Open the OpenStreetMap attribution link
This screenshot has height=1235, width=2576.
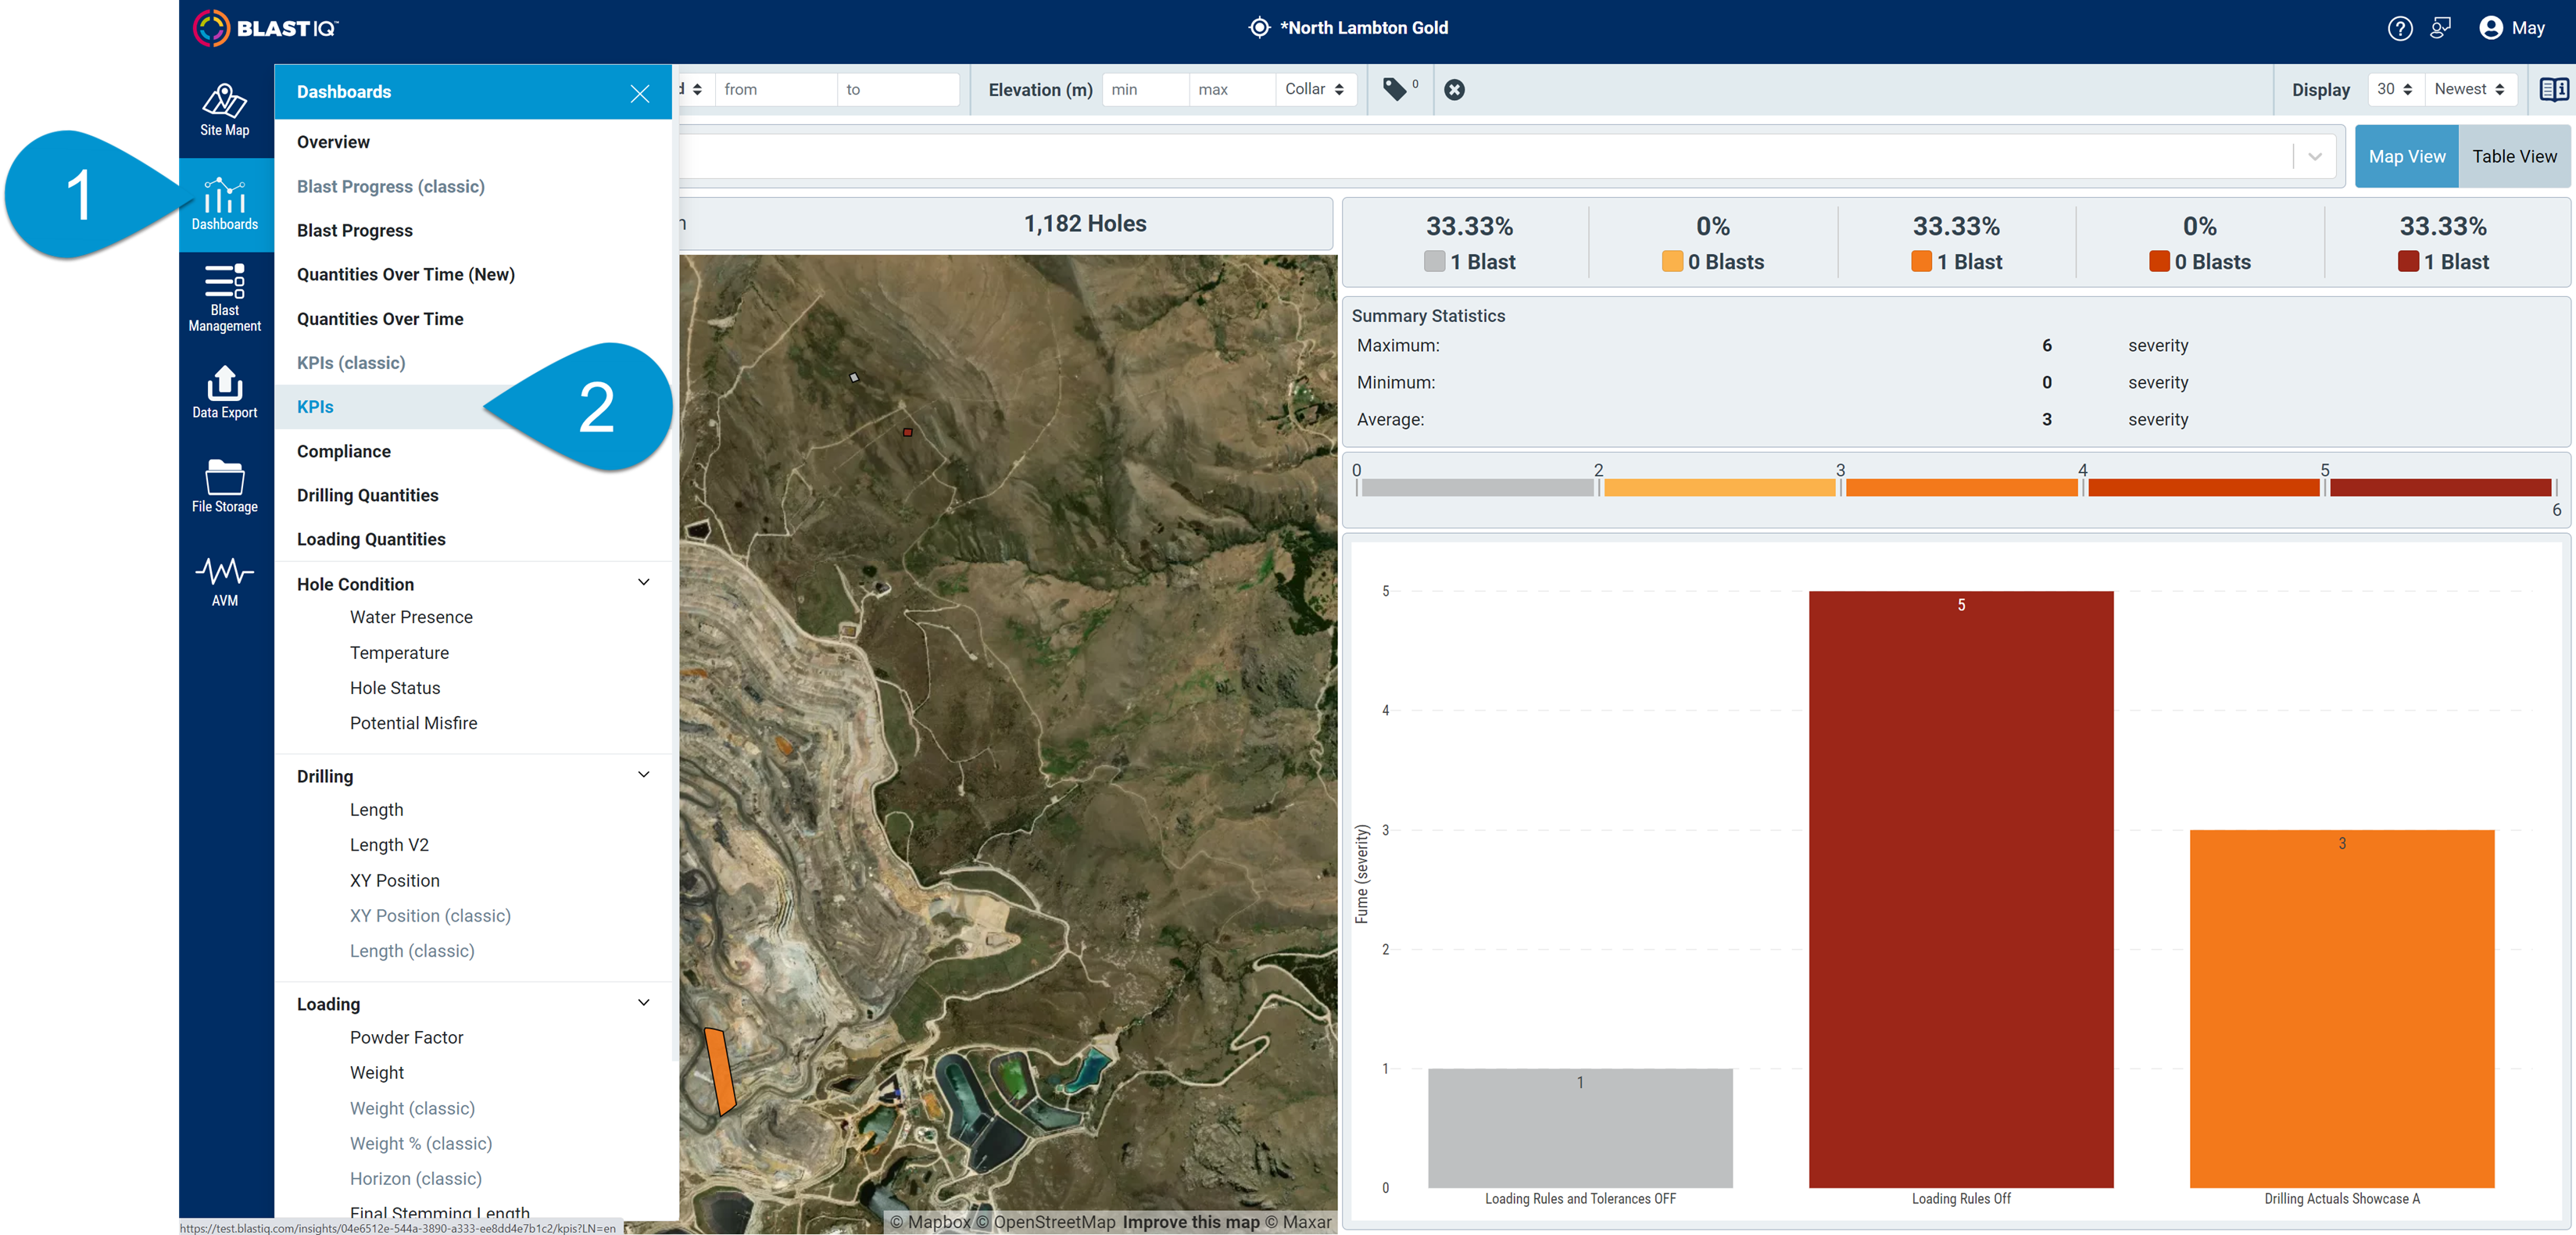pyautogui.click(x=1045, y=1222)
